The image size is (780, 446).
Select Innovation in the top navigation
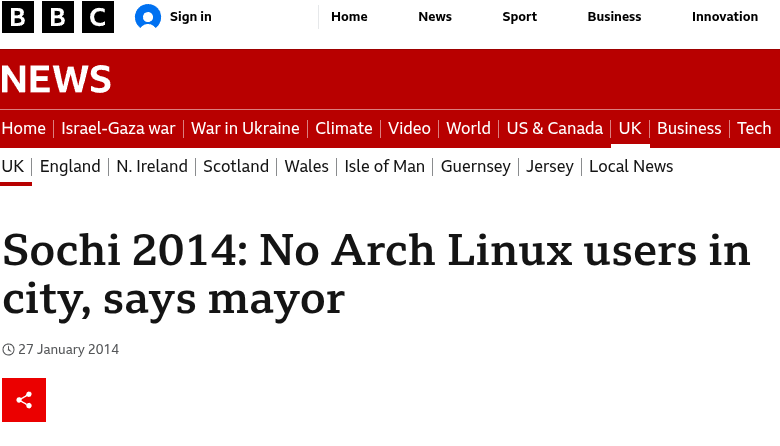pos(725,17)
